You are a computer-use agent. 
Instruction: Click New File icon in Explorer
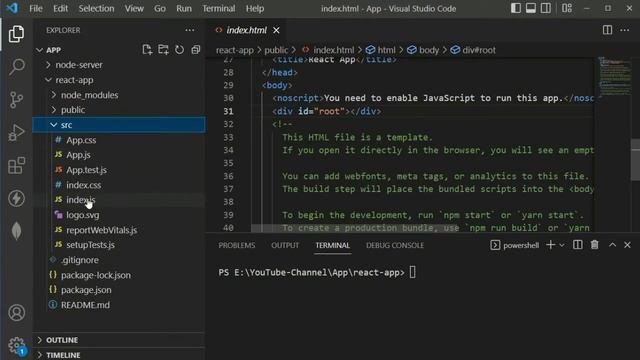(x=147, y=50)
